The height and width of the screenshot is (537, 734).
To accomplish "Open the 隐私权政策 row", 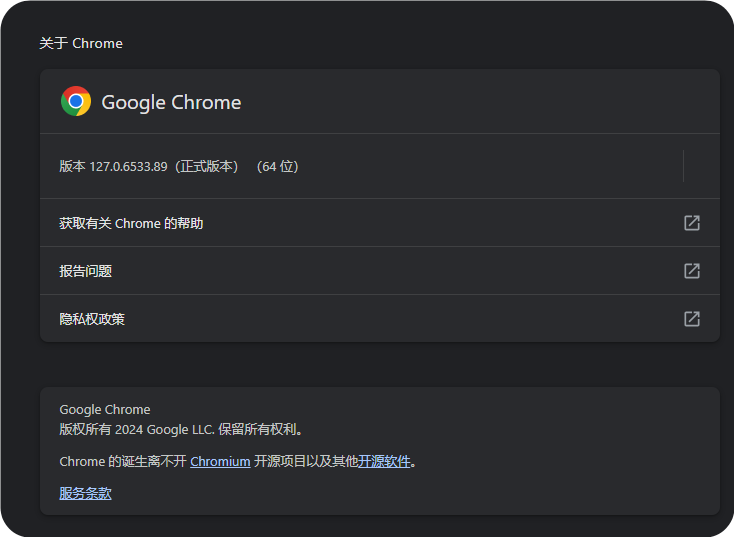I will (x=380, y=319).
